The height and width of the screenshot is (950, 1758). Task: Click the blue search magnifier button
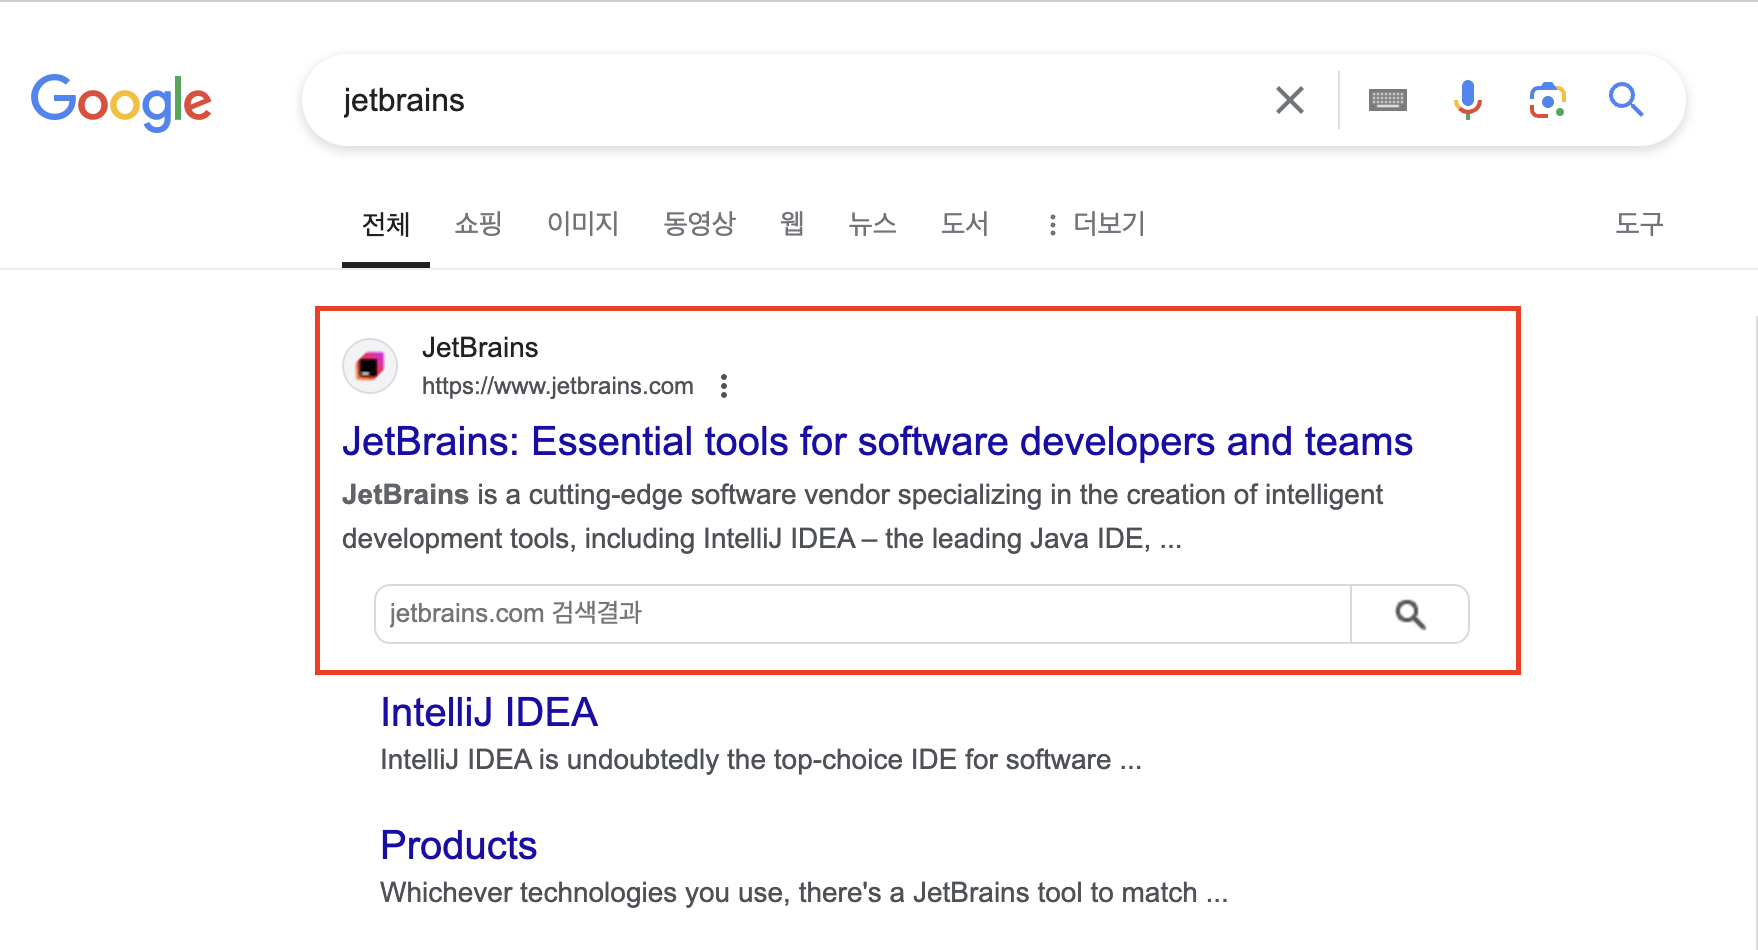1626,100
